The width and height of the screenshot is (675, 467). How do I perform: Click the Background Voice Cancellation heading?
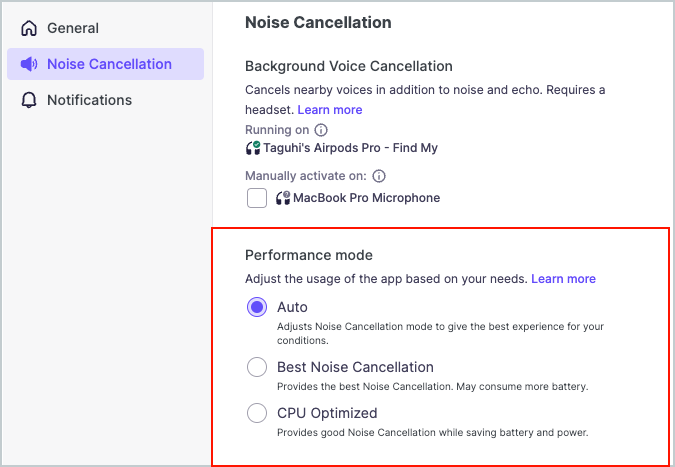click(x=349, y=67)
